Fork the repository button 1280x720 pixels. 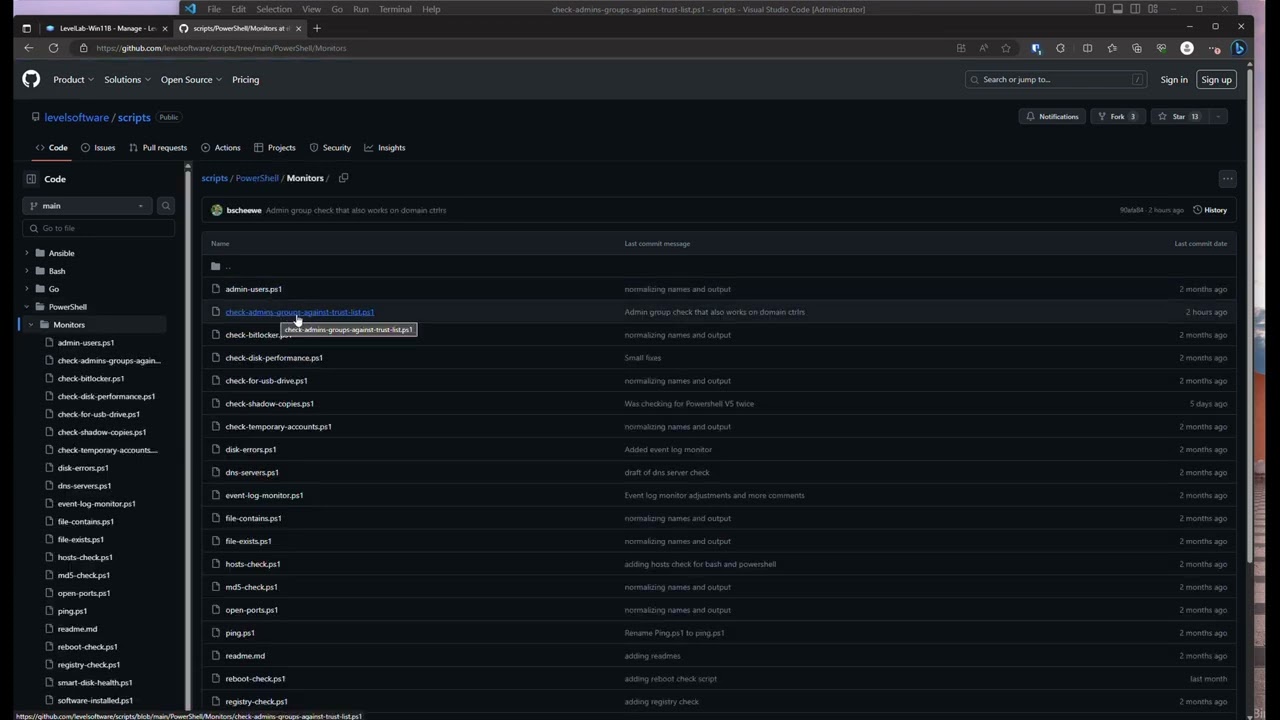[1117, 116]
